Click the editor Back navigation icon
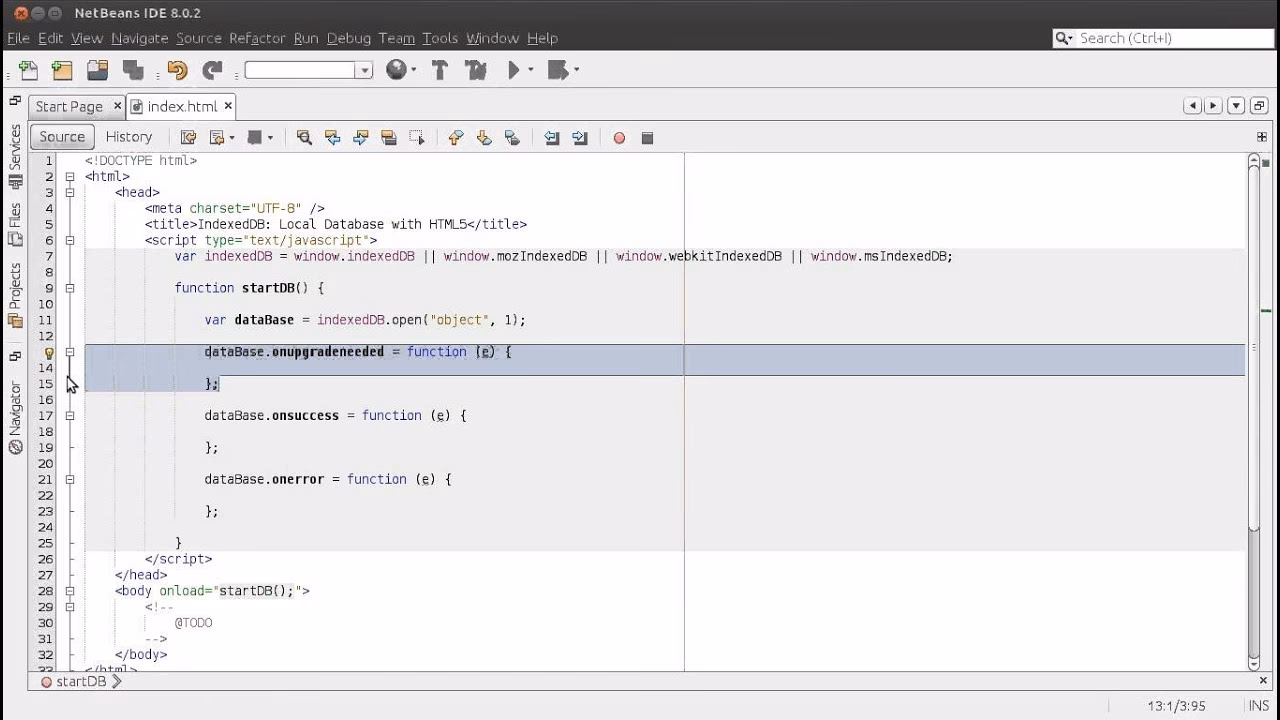The width and height of the screenshot is (1280, 720). point(216,138)
